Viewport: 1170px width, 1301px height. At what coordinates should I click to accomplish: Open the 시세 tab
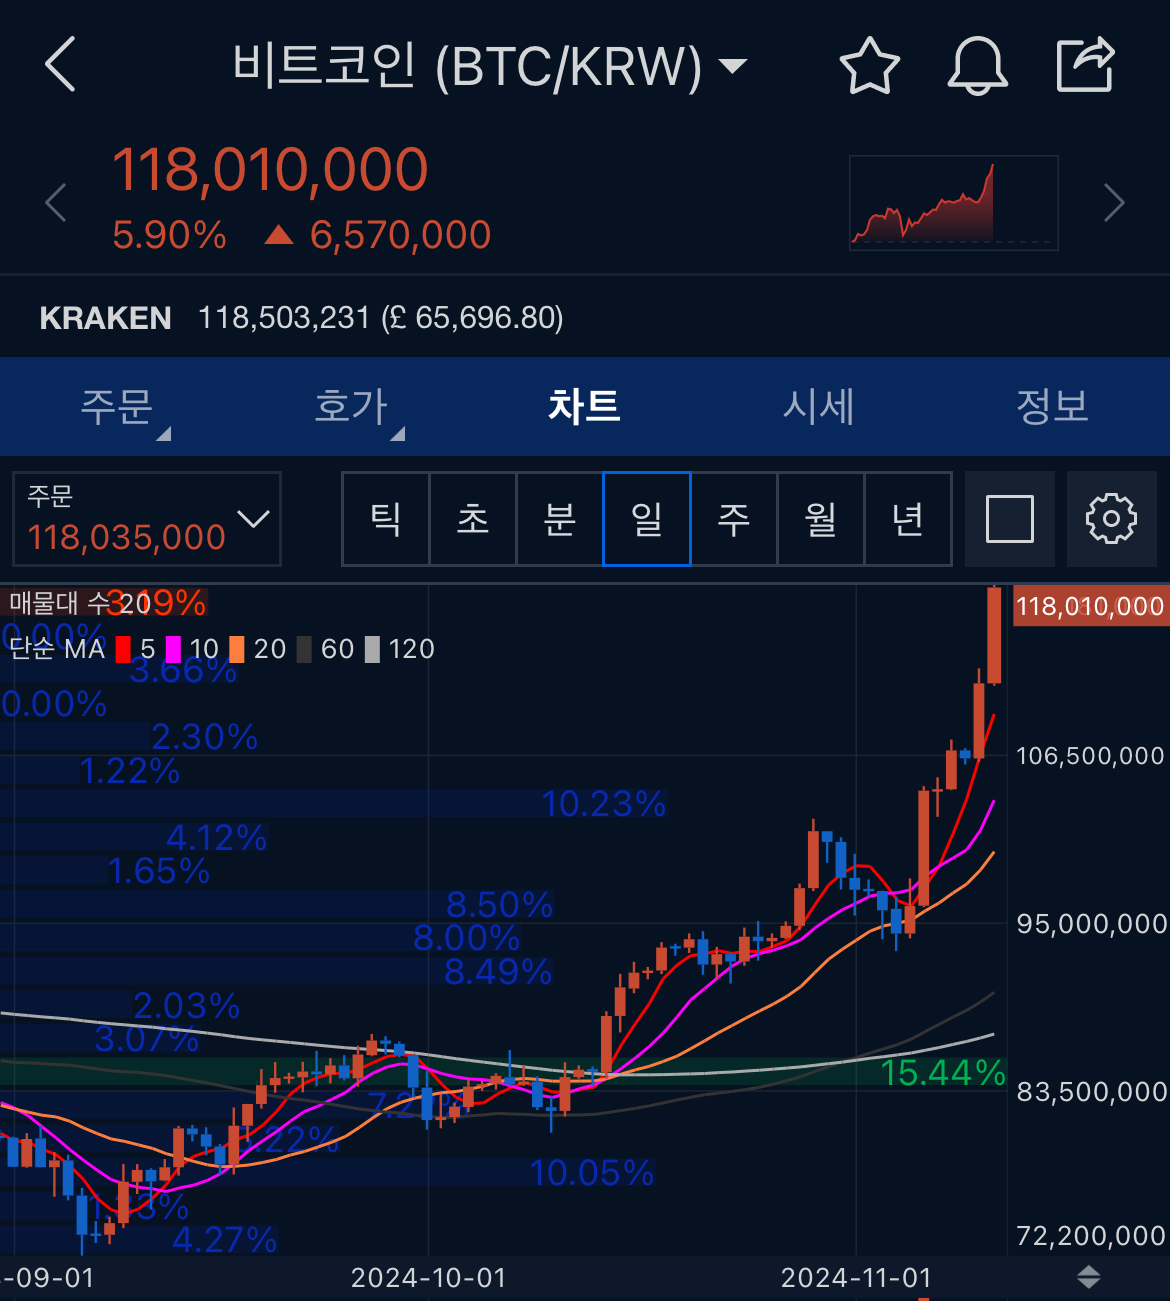coord(819,407)
